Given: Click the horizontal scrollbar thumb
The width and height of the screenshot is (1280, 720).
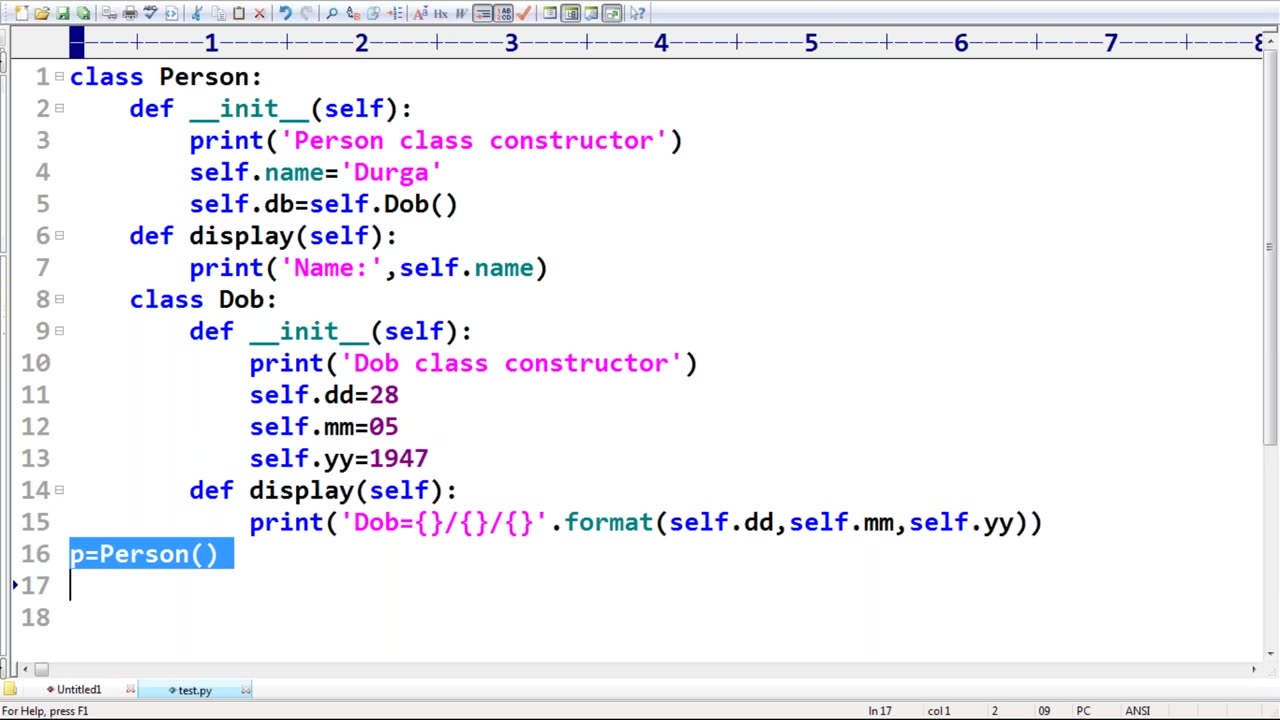Looking at the screenshot, I should 42,669.
